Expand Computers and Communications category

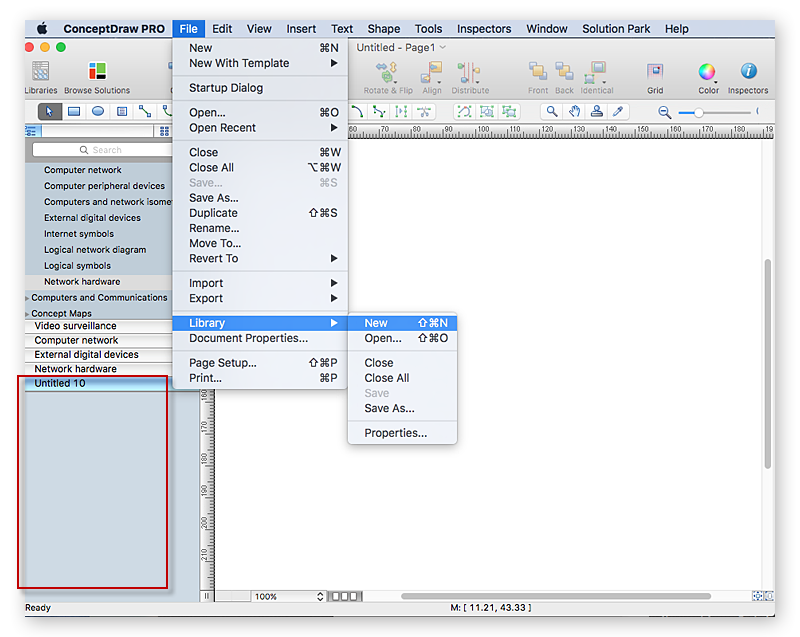pyautogui.click(x=28, y=298)
